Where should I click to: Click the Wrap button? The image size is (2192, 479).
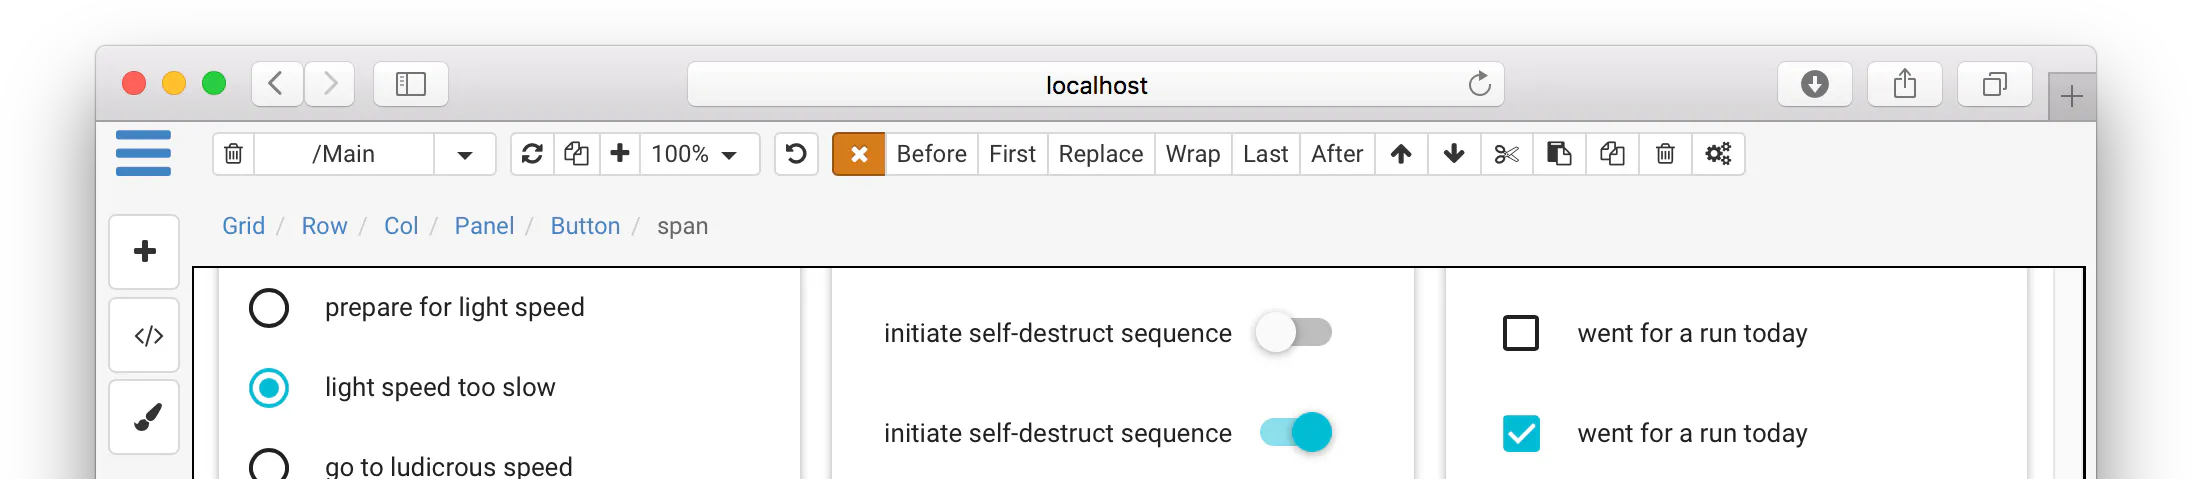[1192, 154]
